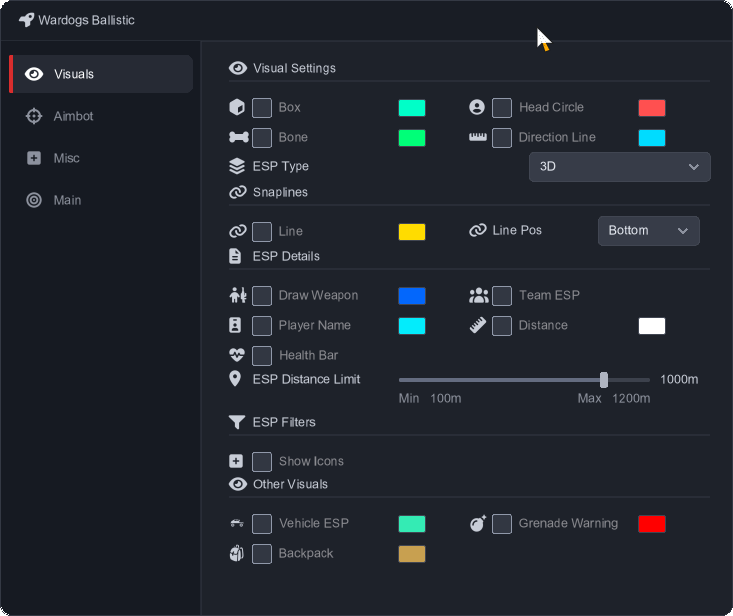Click the ruler icon beside Distance

[x=478, y=325]
